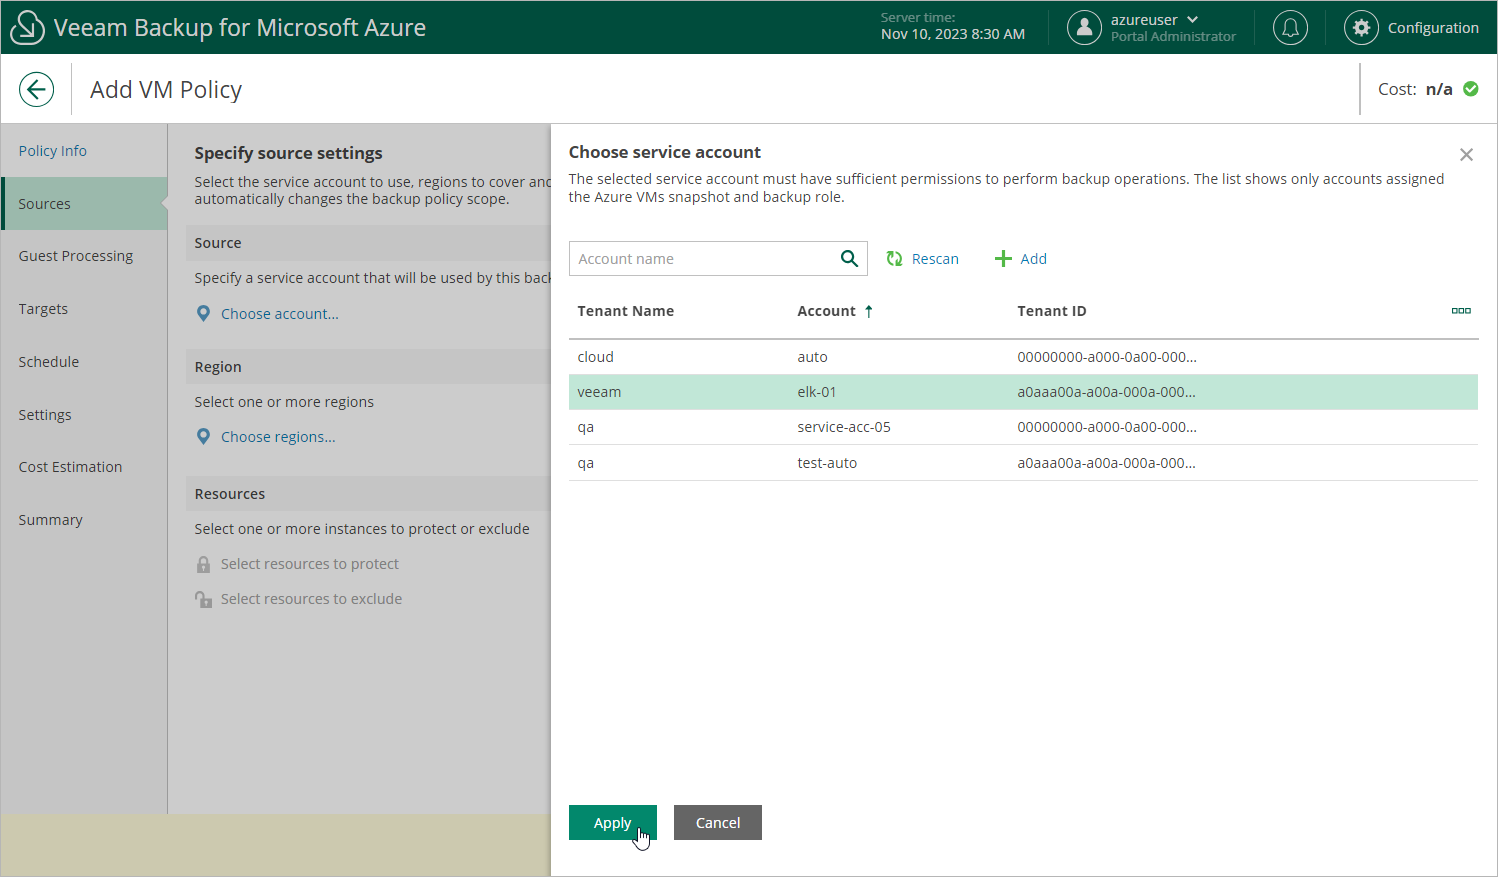Select the veeam tenant row
1498x877 pixels.
(1023, 392)
